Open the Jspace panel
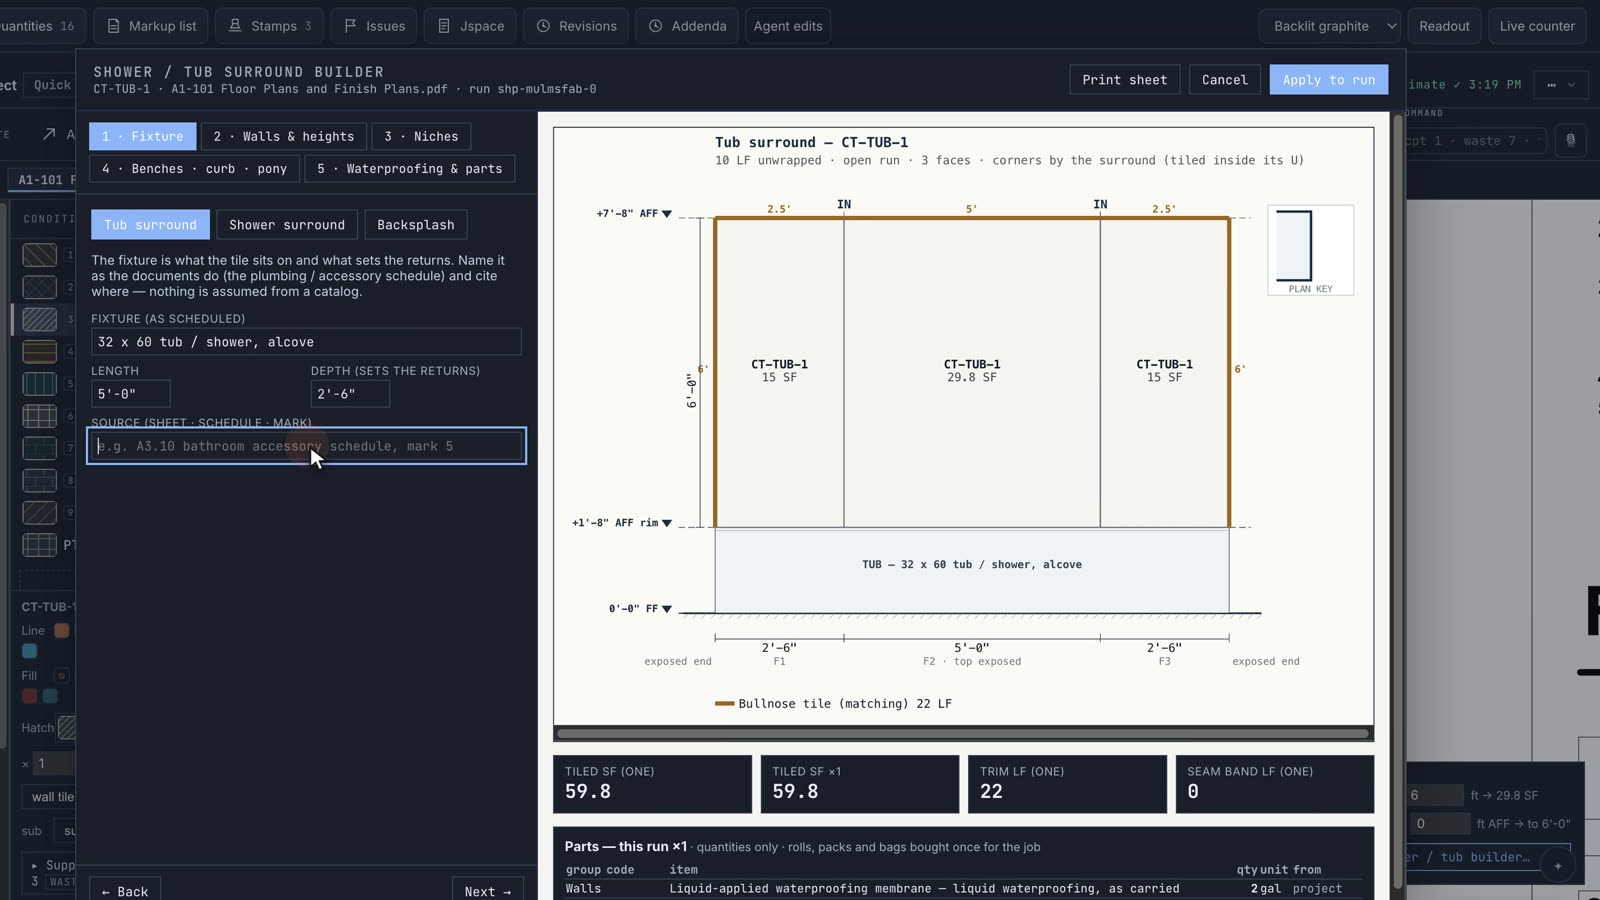The width and height of the screenshot is (1600, 900). click(470, 26)
